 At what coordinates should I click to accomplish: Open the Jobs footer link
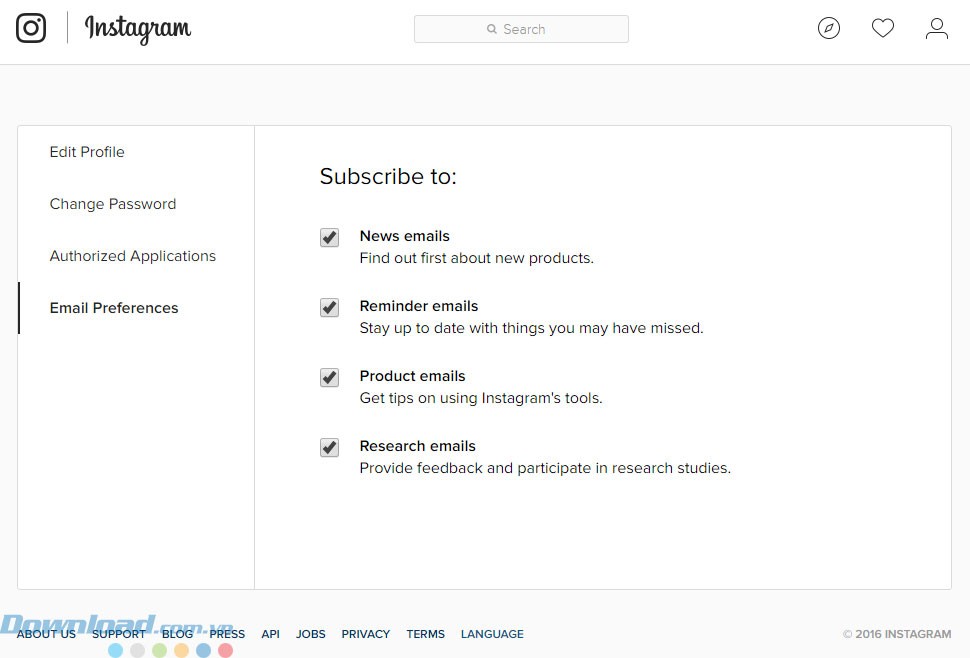(x=311, y=634)
